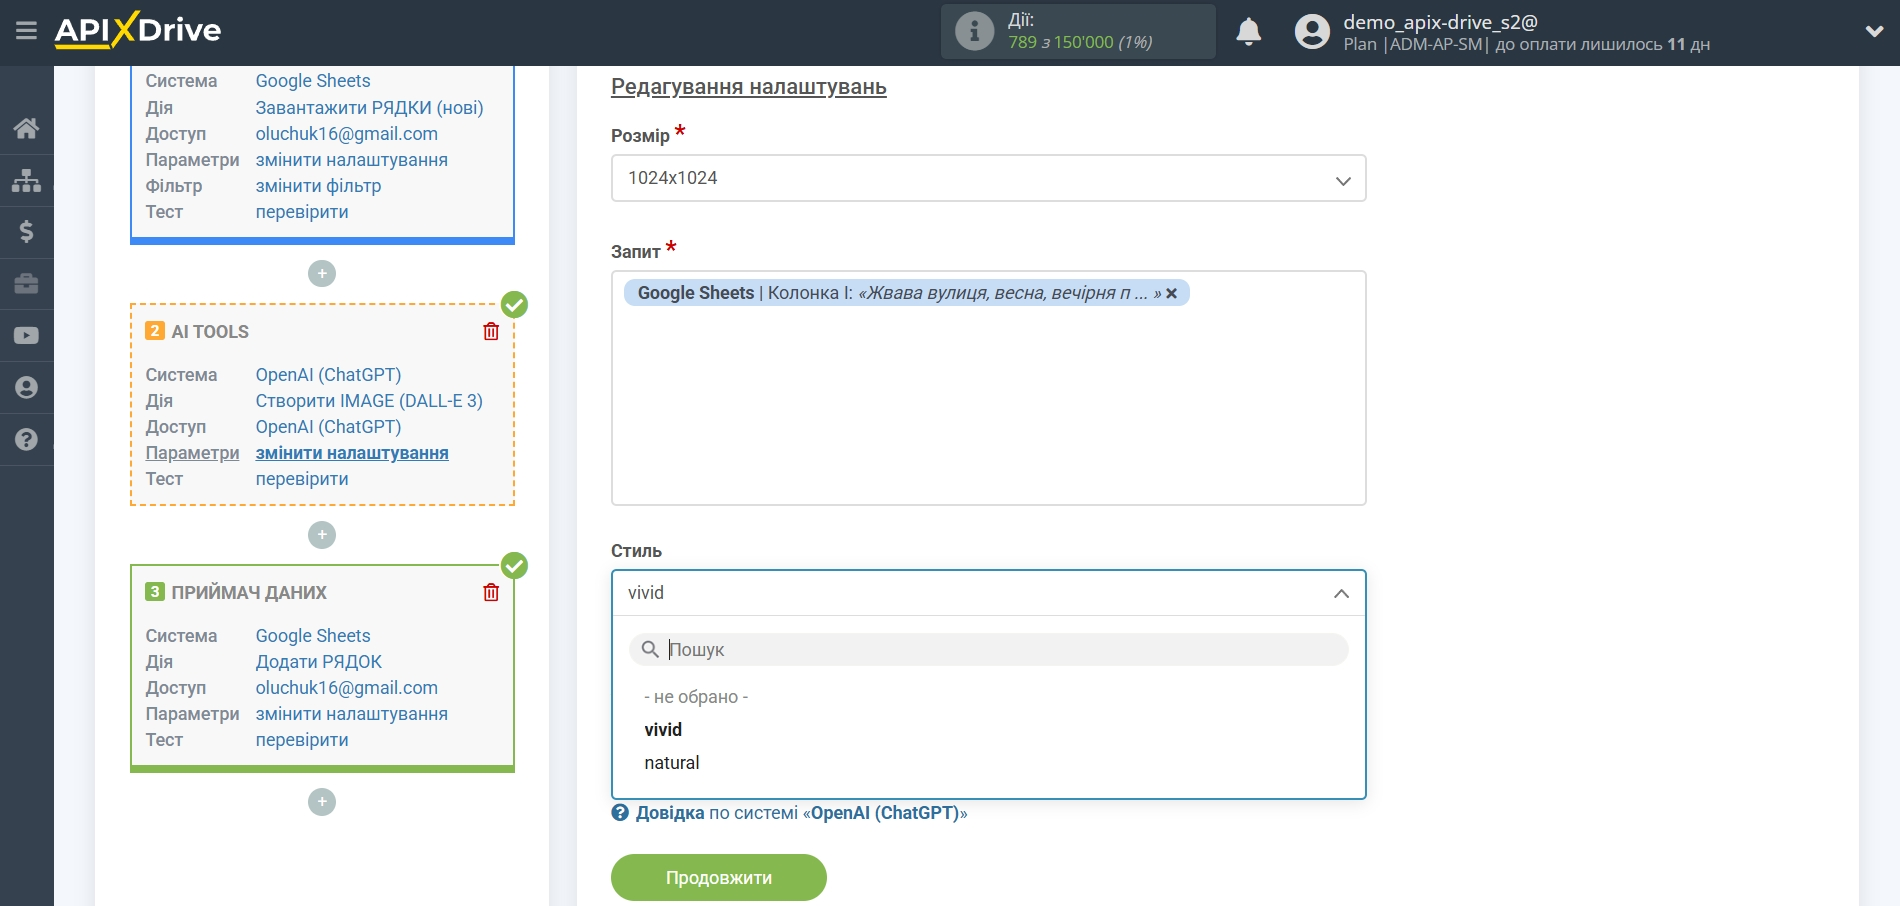
Task: Expand the account menu chevron
Action: point(1874,32)
